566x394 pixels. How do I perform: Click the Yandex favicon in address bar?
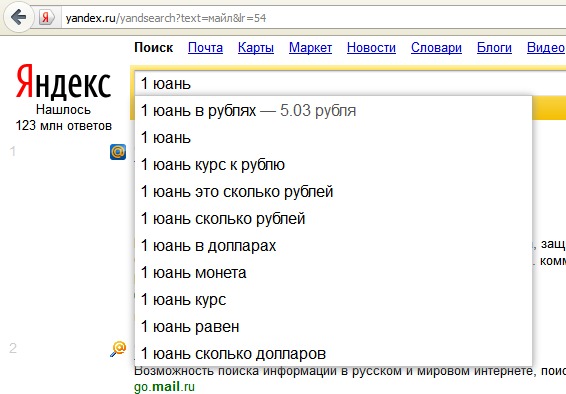pyautogui.click(x=46, y=17)
